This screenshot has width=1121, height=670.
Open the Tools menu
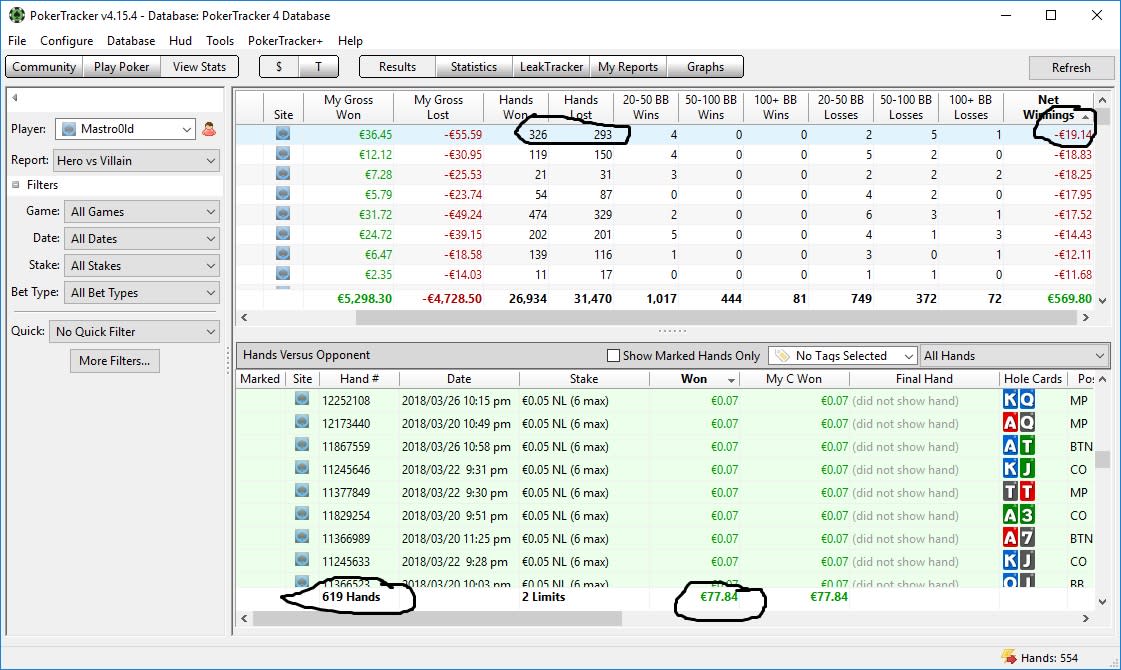(220, 41)
